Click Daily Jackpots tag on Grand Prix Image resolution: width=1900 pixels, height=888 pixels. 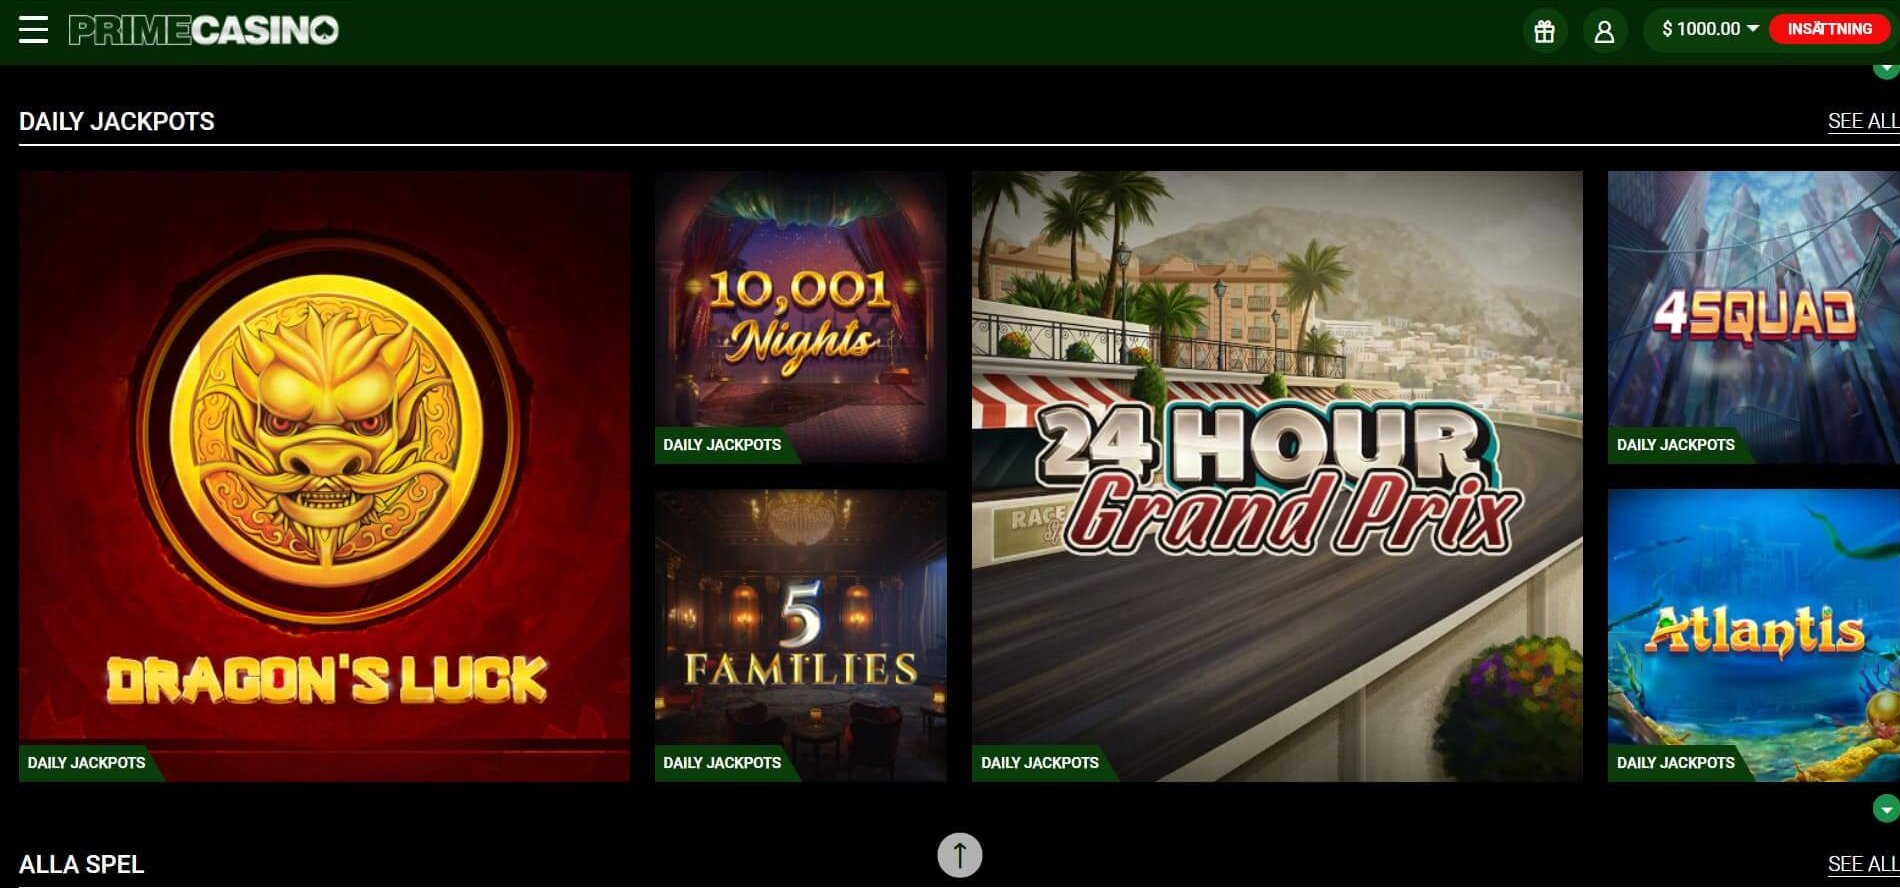[x=1041, y=763]
